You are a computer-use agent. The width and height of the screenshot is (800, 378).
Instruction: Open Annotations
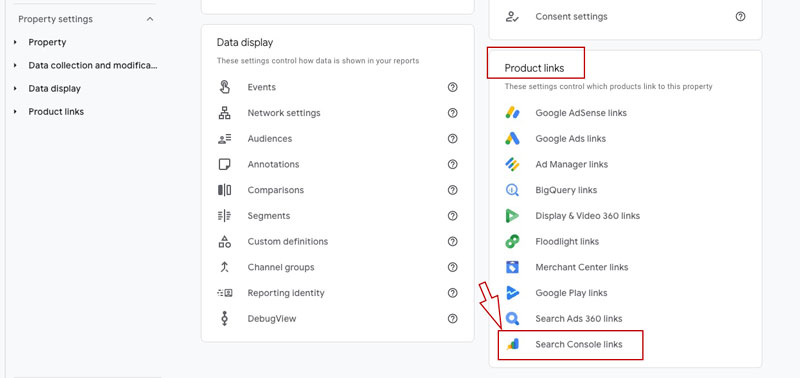point(273,164)
